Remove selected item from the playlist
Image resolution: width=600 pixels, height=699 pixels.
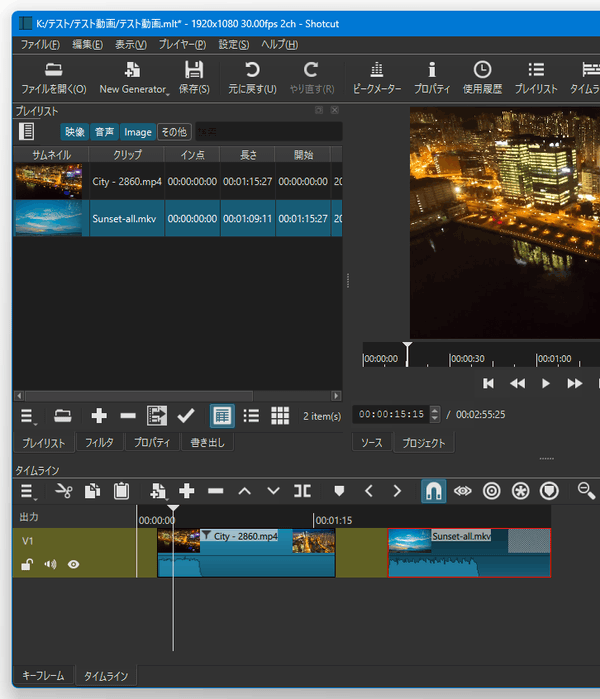click(x=128, y=416)
